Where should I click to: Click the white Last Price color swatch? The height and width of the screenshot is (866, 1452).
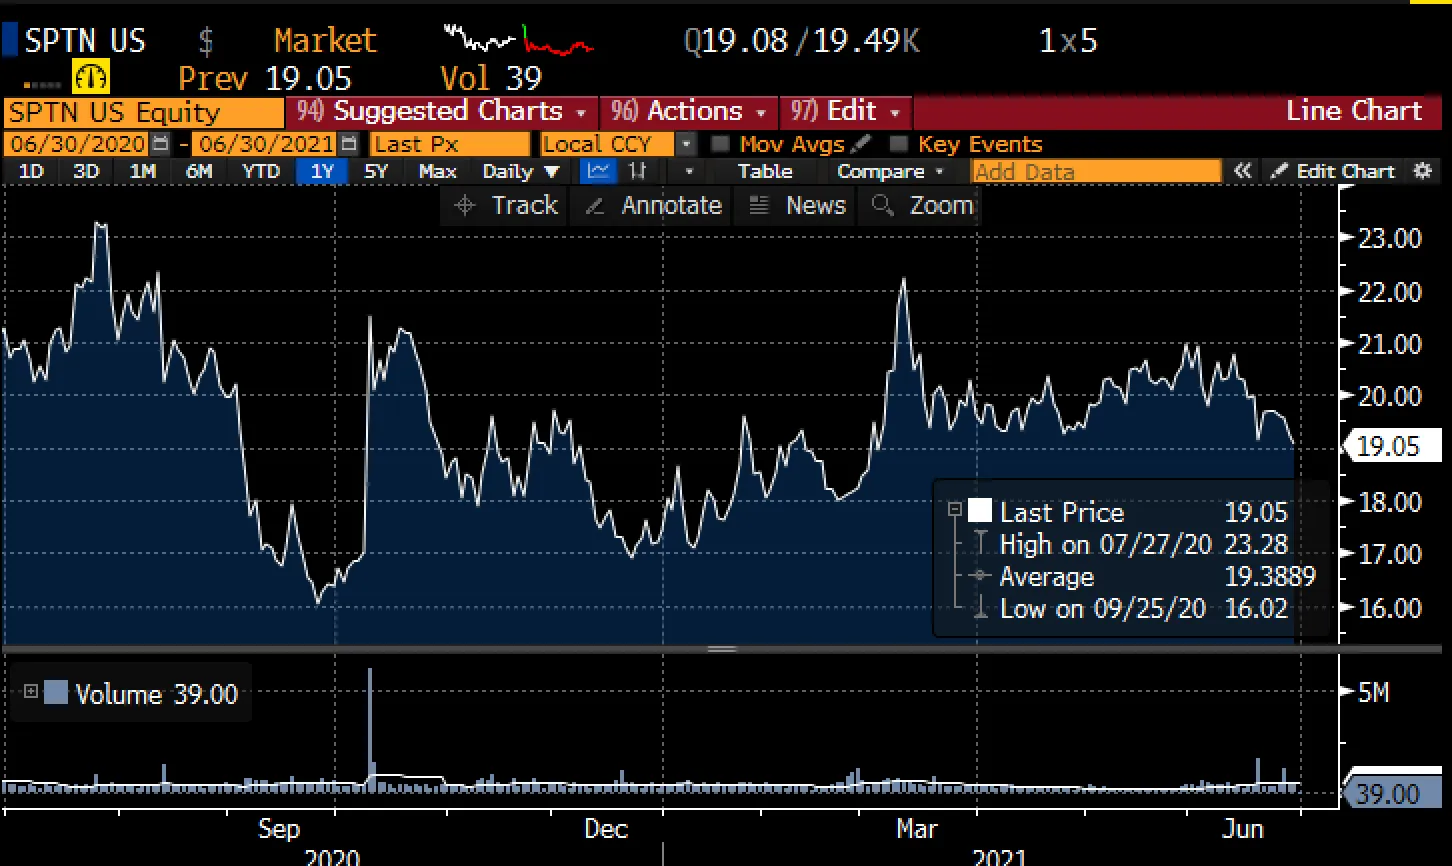point(978,511)
